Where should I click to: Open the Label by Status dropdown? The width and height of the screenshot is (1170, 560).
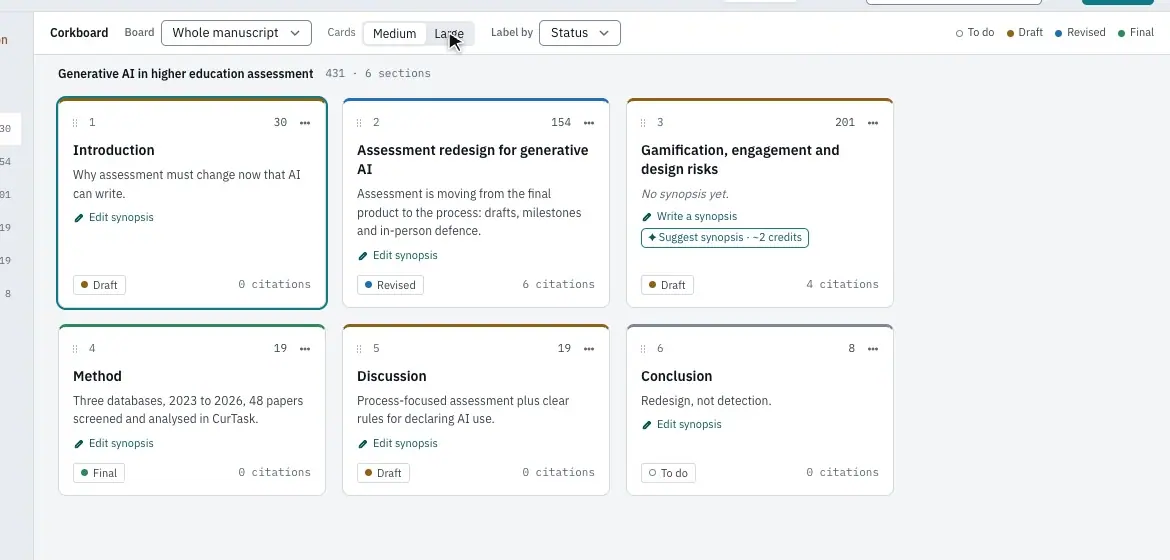tap(580, 33)
